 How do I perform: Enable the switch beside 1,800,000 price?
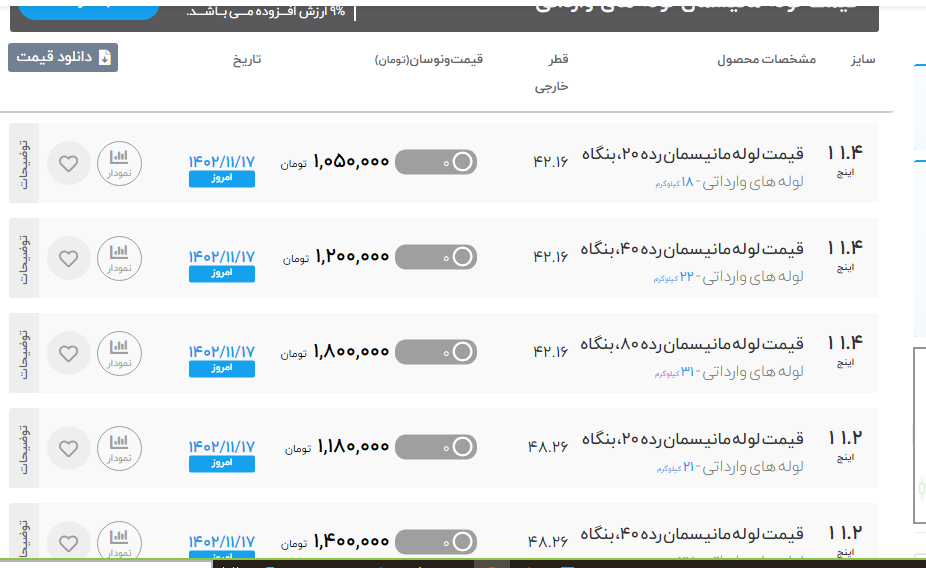click(x=436, y=352)
